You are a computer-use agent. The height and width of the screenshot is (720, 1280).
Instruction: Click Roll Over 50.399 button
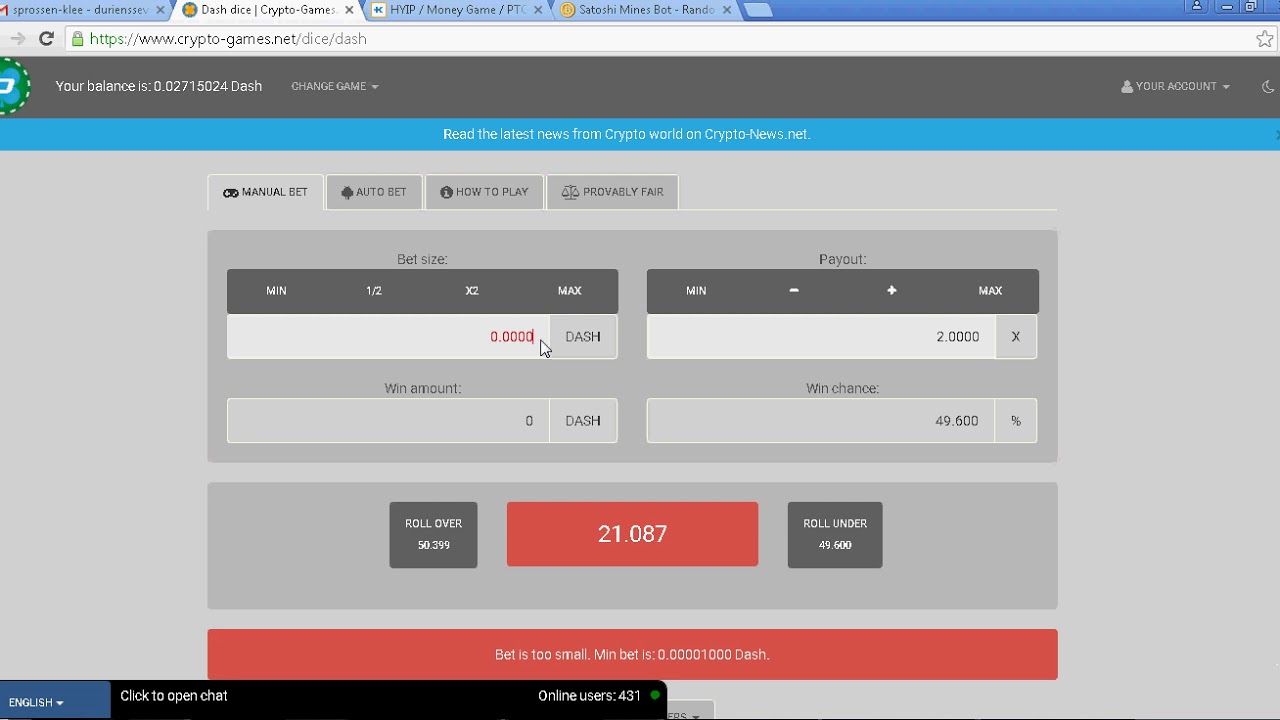pos(433,534)
